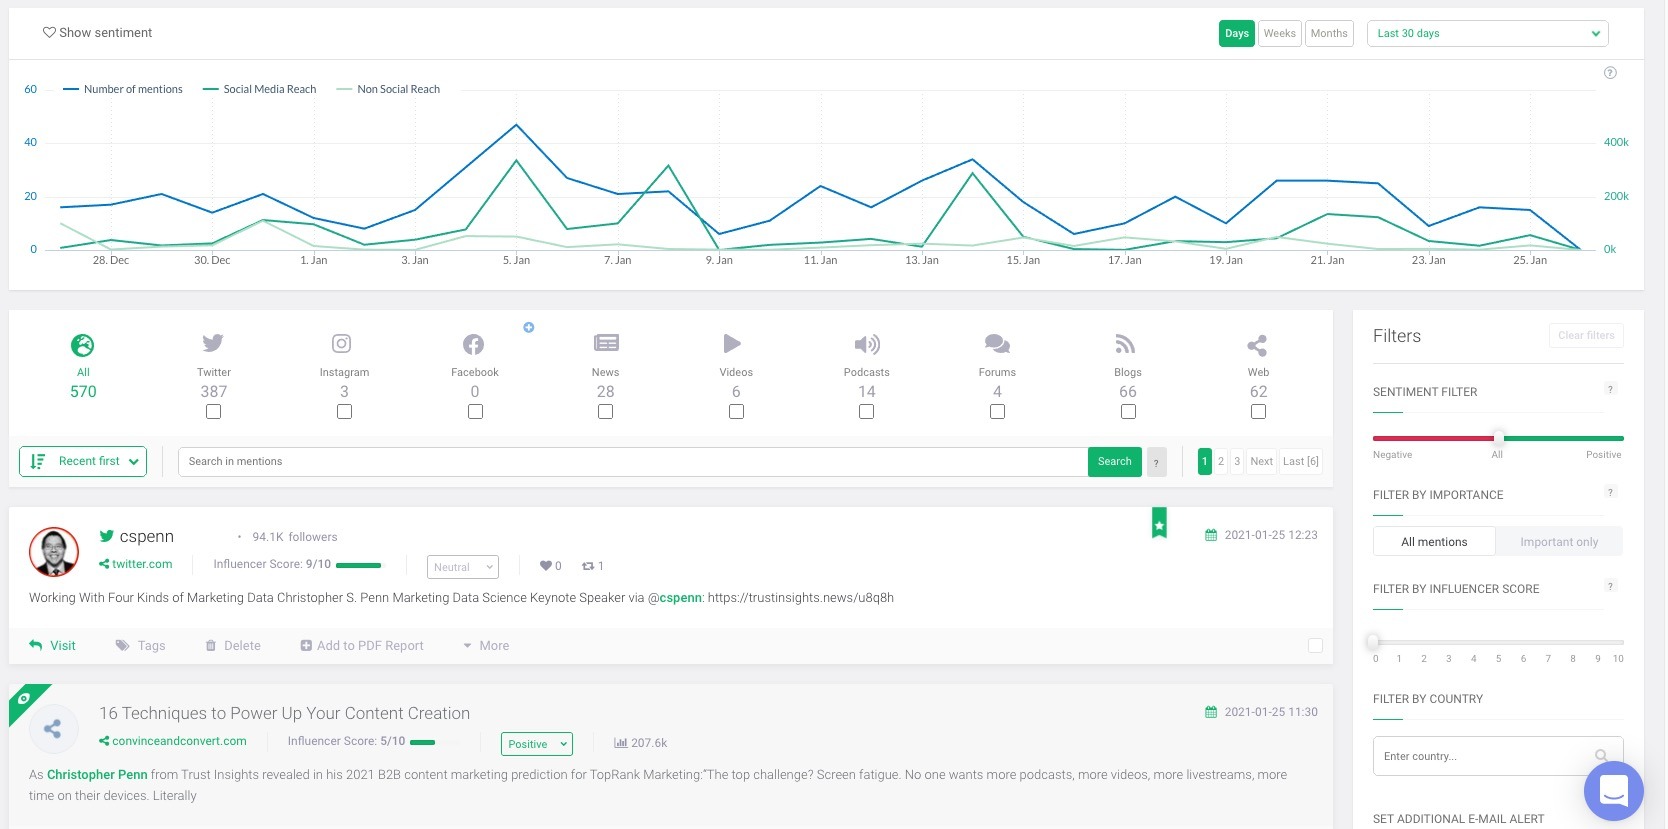This screenshot has width=1668, height=829.
Task: Check the Instagram source checkbox
Action: [x=344, y=412]
